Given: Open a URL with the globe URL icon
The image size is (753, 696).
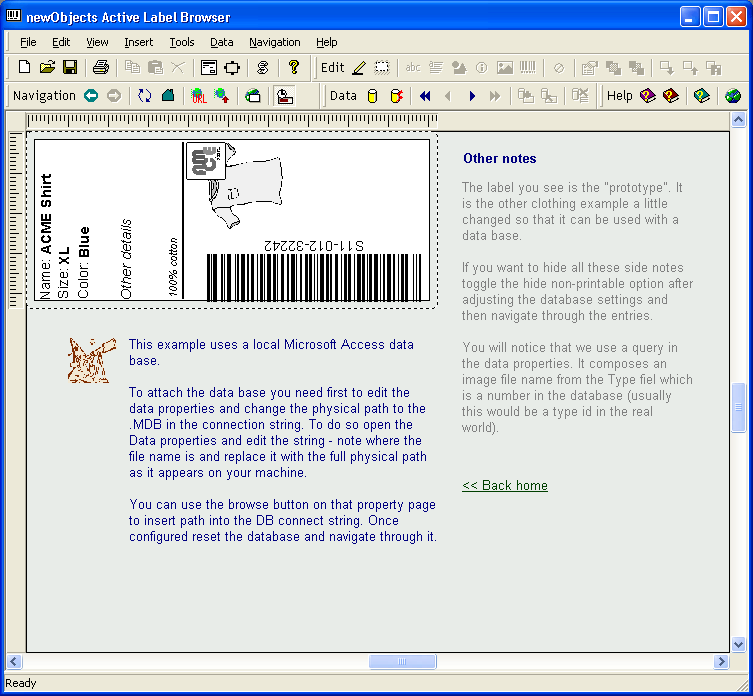Looking at the screenshot, I should (198, 96).
